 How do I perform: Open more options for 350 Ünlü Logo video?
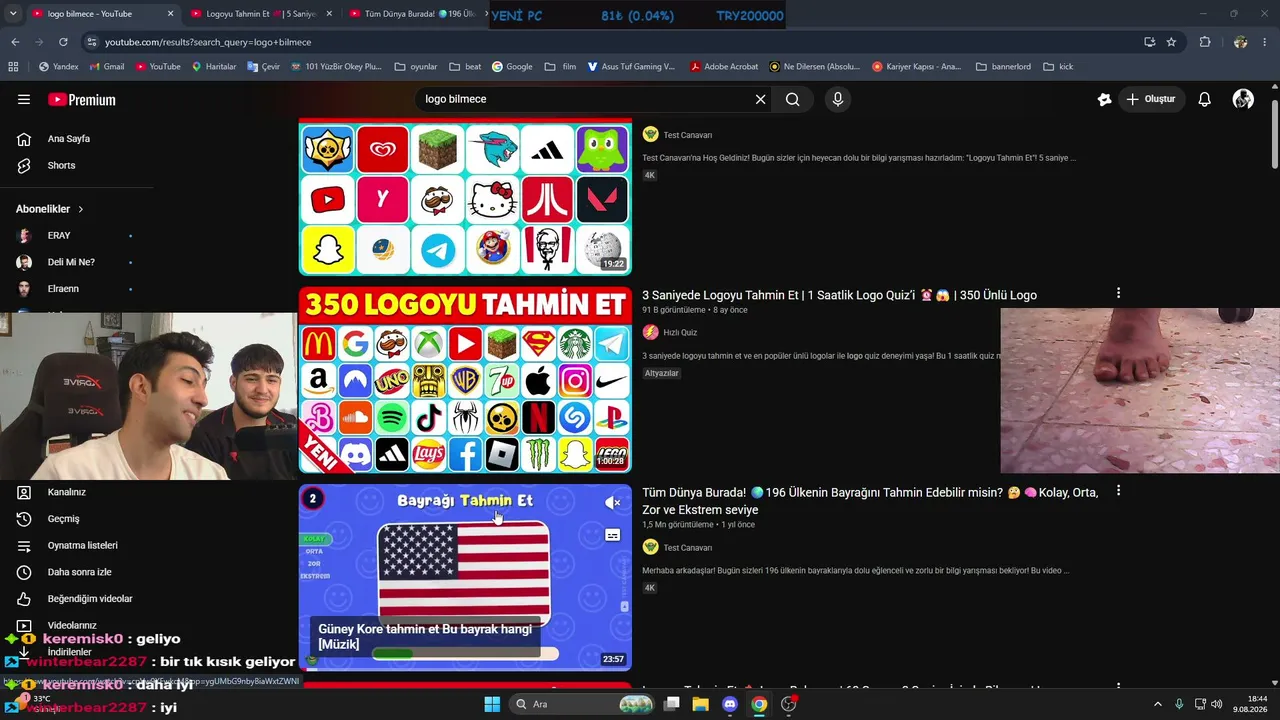pyautogui.click(x=1118, y=293)
